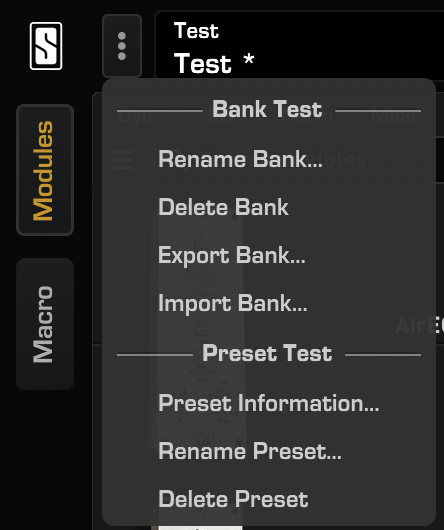Switch to the Modules side tab
The image size is (444, 530).
click(x=45, y=170)
